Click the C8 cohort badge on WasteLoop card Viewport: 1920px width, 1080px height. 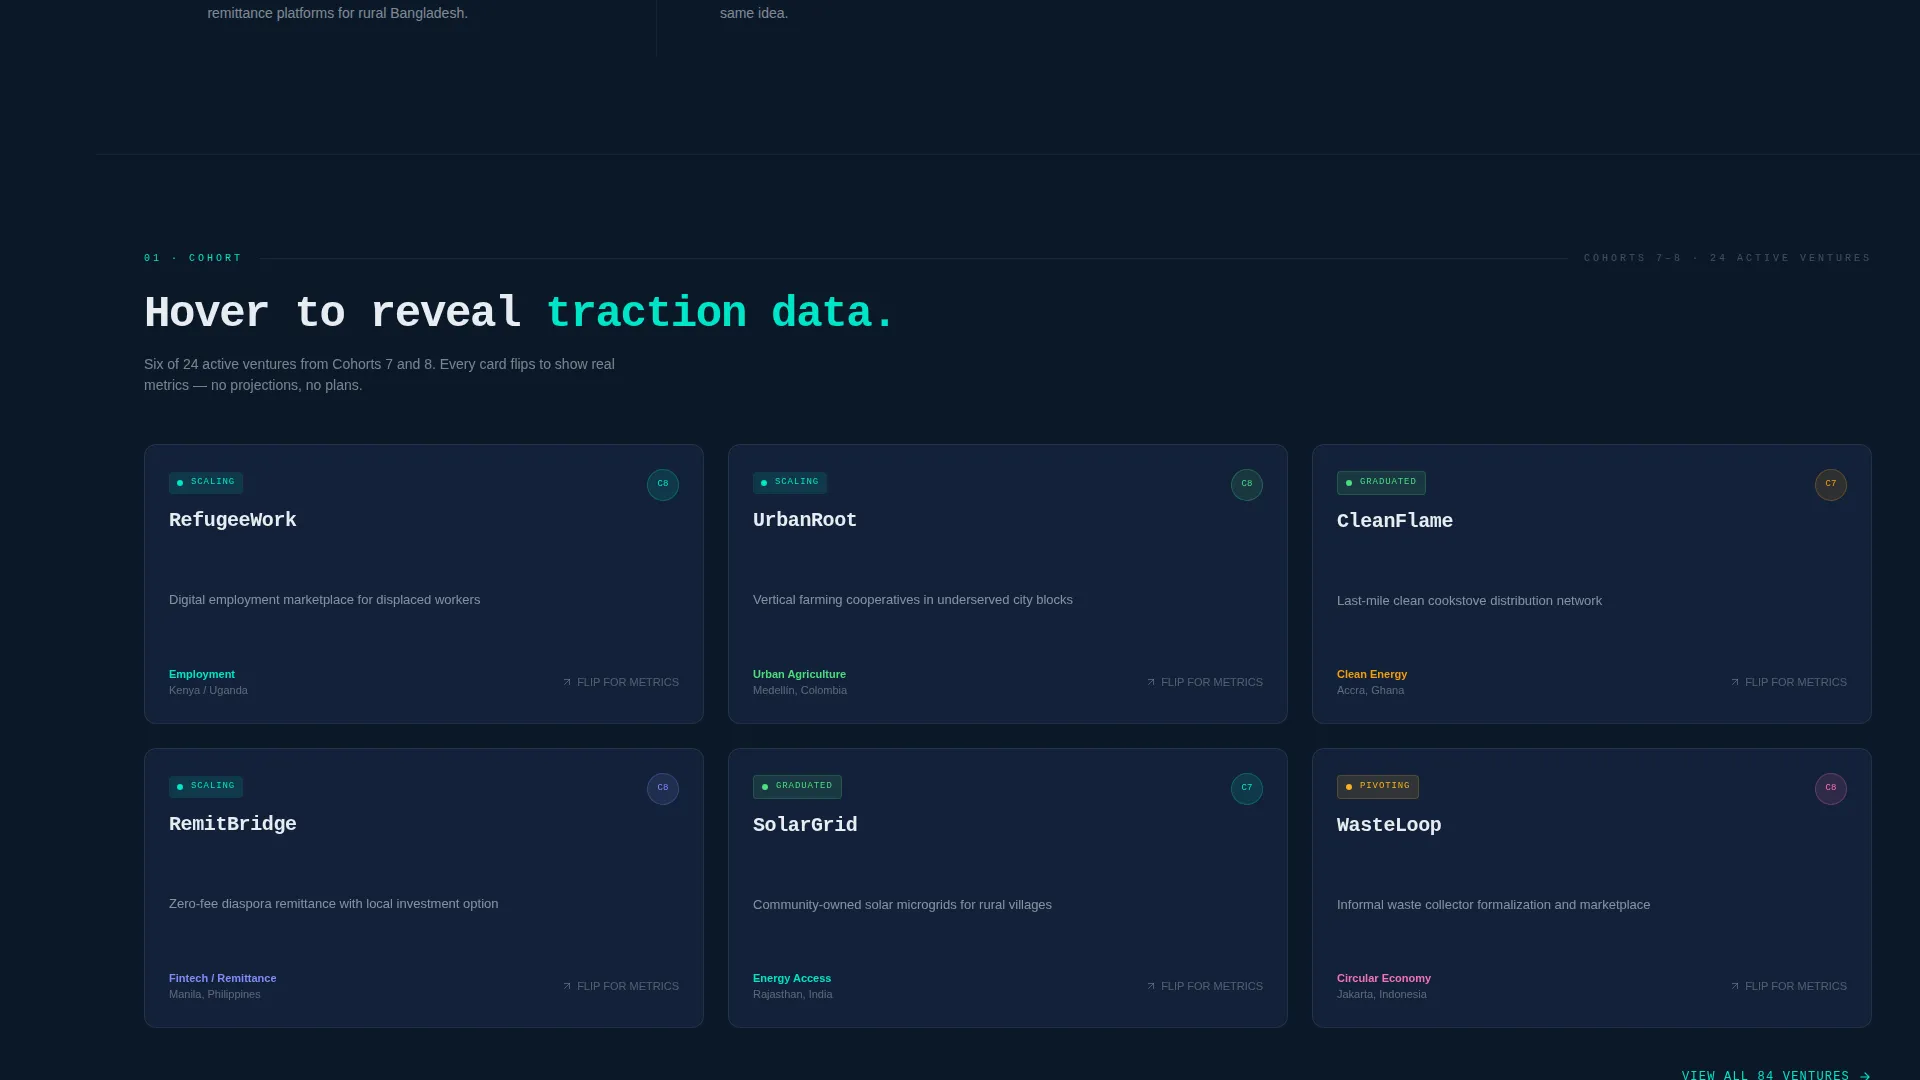[1831, 789]
